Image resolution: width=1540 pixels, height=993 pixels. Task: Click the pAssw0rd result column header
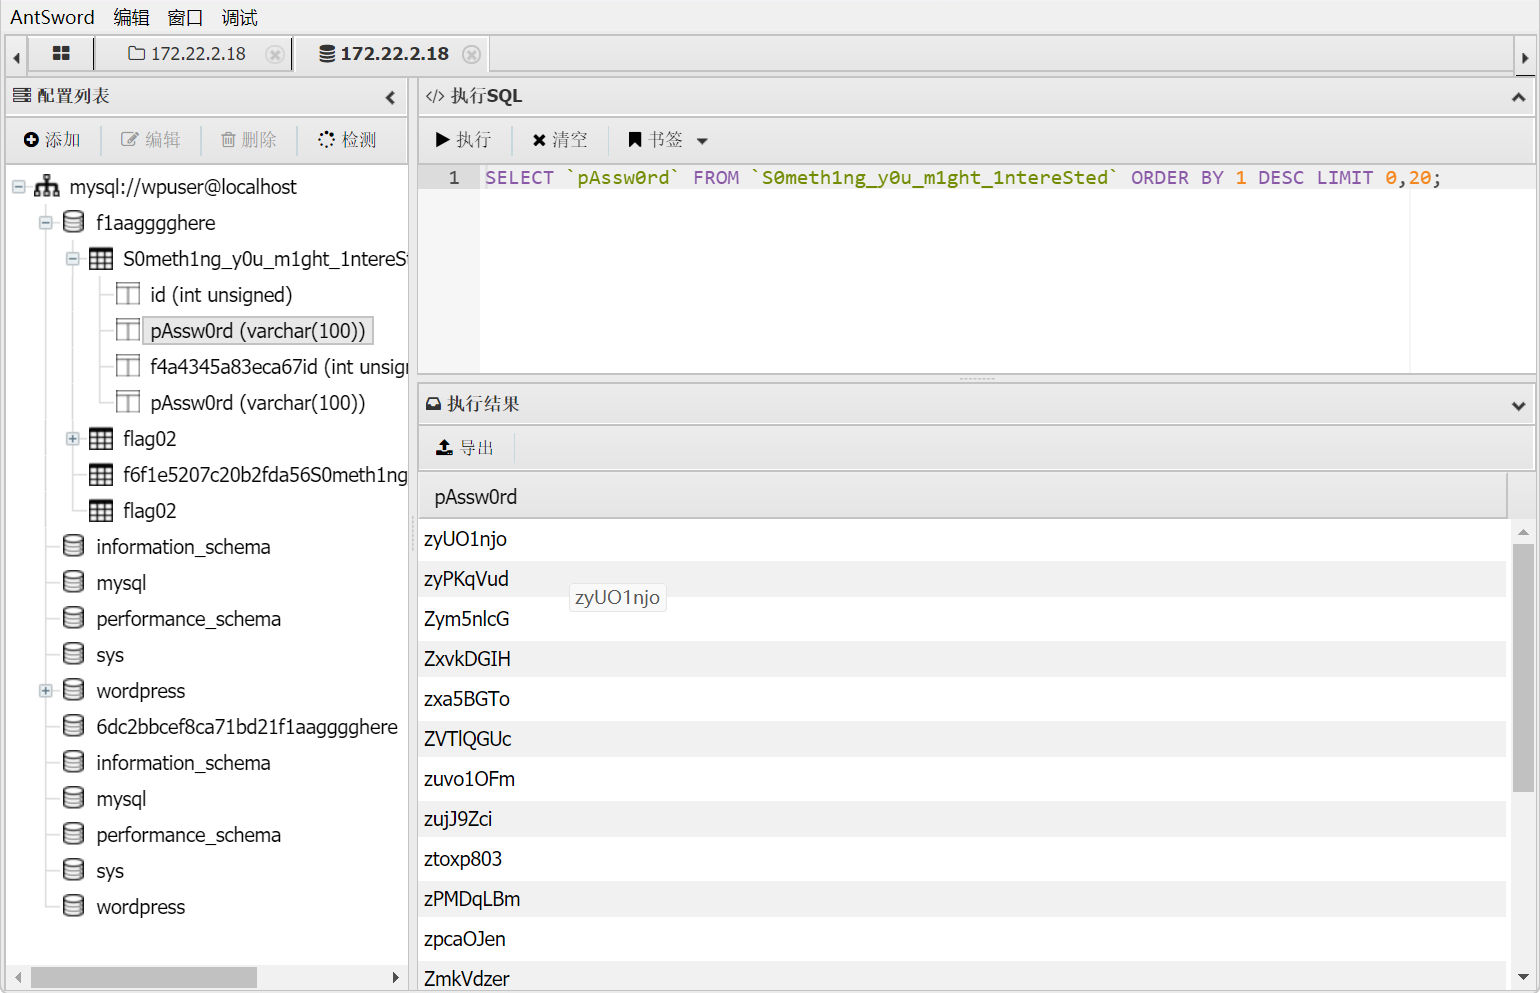point(962,497)
